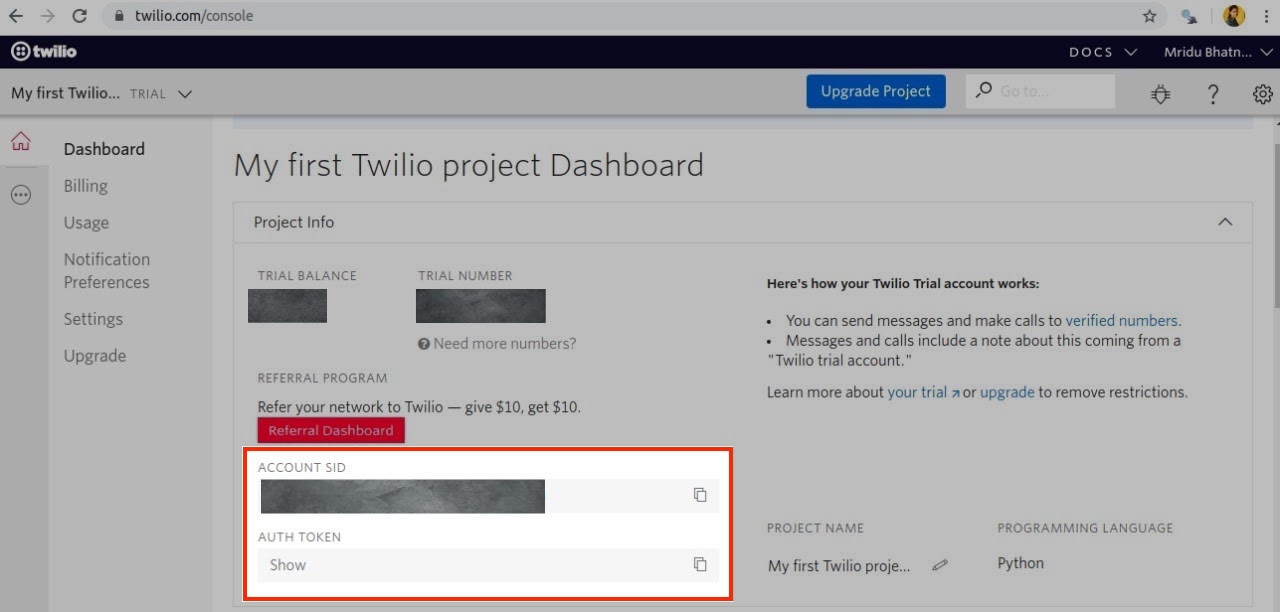Select Dashboard in the sidebar

click(x=104, y=149)
